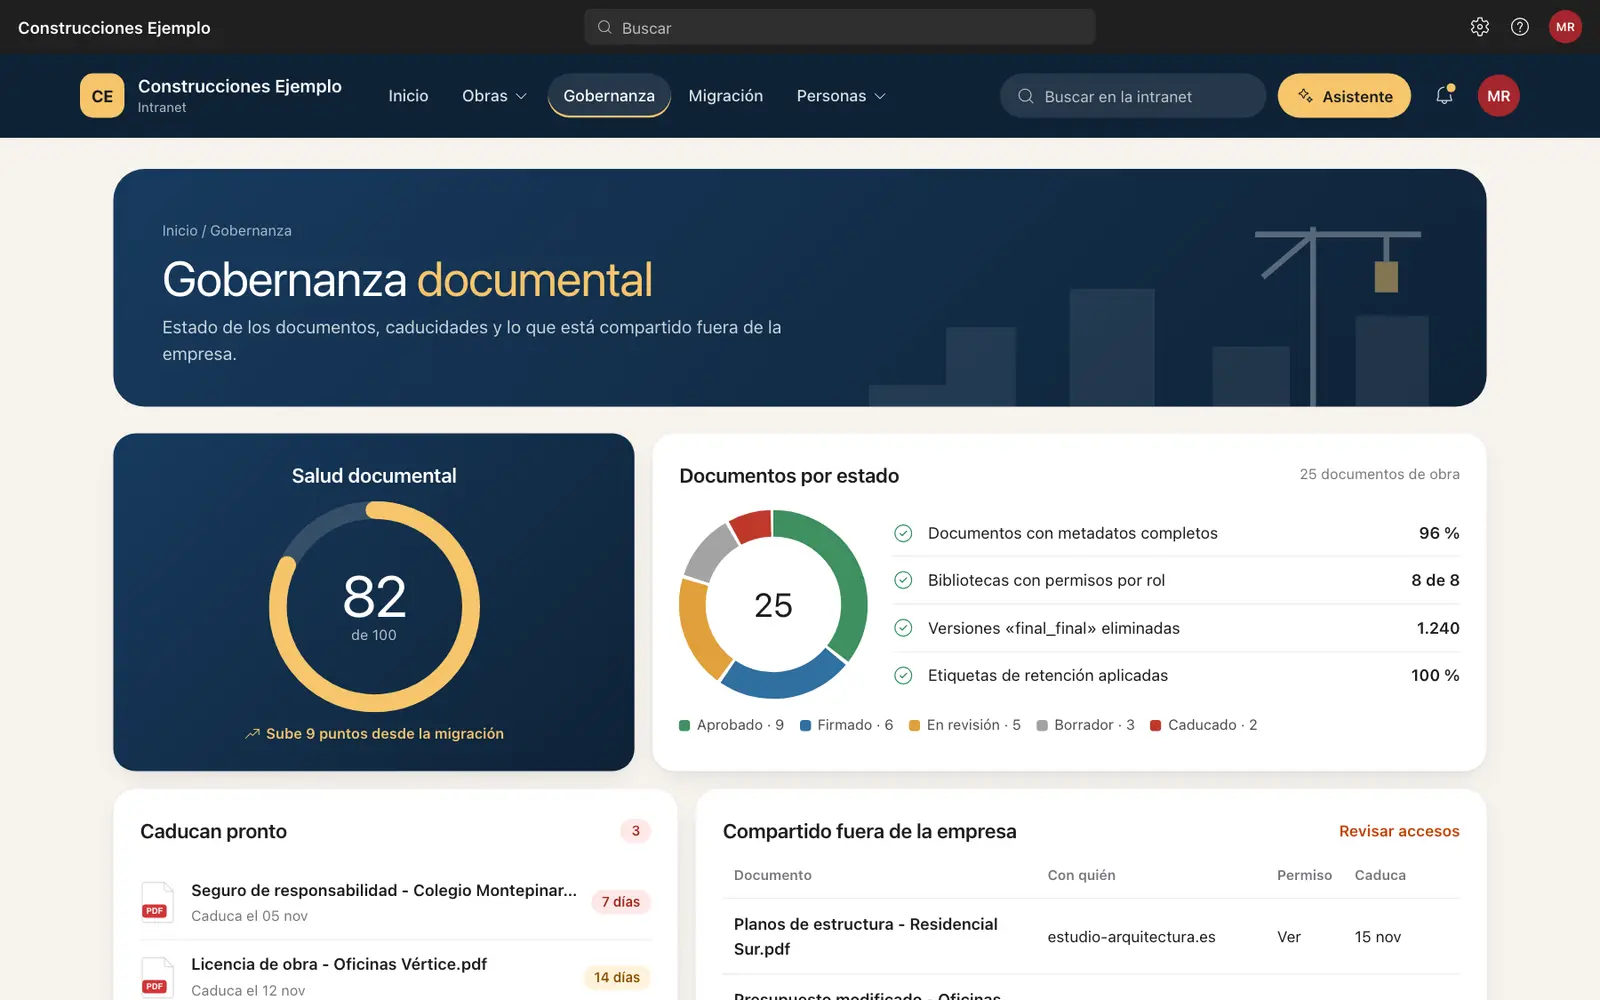Click the 7 días expiry badge
1600x1000 pixels.
coord(621,902)
